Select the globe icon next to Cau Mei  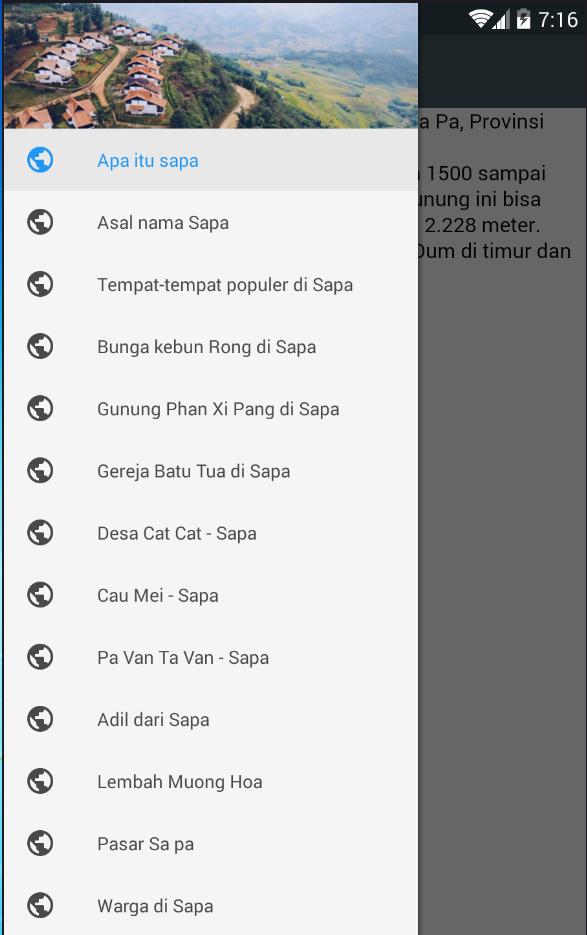coord(40,595)
